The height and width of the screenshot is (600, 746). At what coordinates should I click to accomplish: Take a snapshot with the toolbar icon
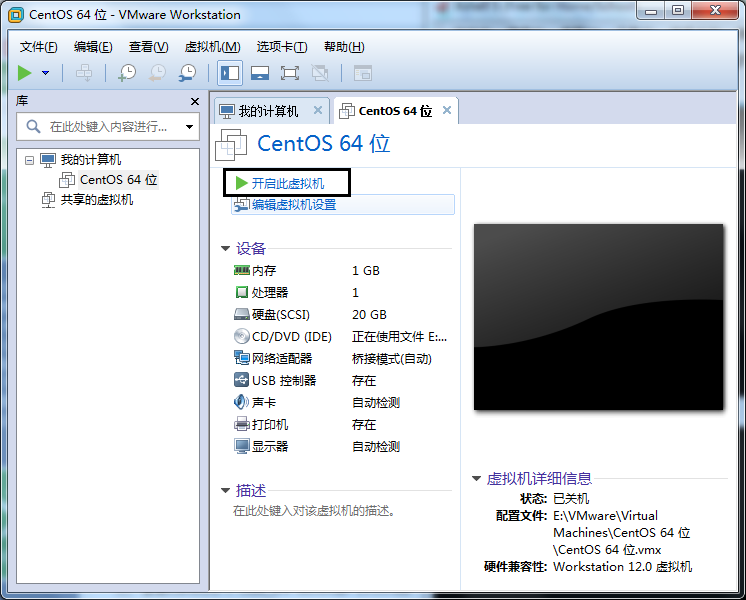click(127, 73)
